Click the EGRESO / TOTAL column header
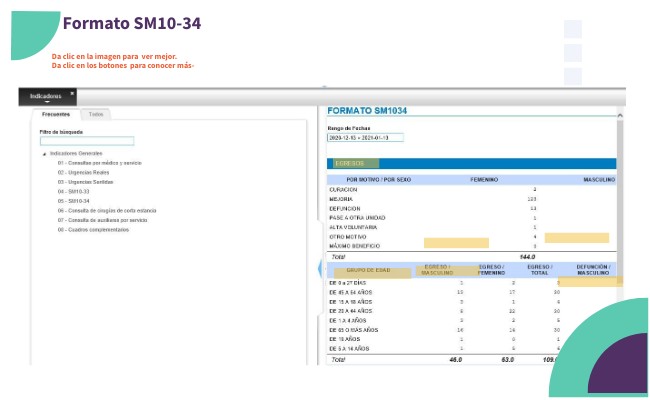This screenshot has height=400, width=650. [539, 270]
